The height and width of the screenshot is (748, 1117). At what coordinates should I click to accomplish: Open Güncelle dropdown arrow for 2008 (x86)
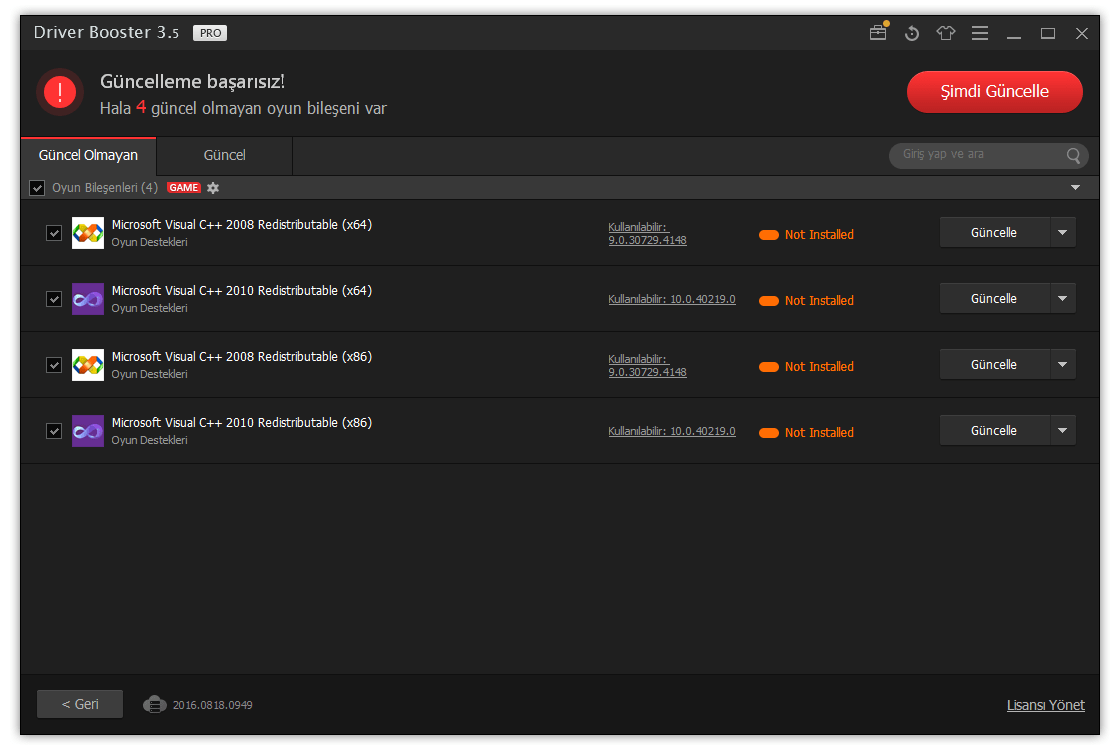coord(1063,364)
